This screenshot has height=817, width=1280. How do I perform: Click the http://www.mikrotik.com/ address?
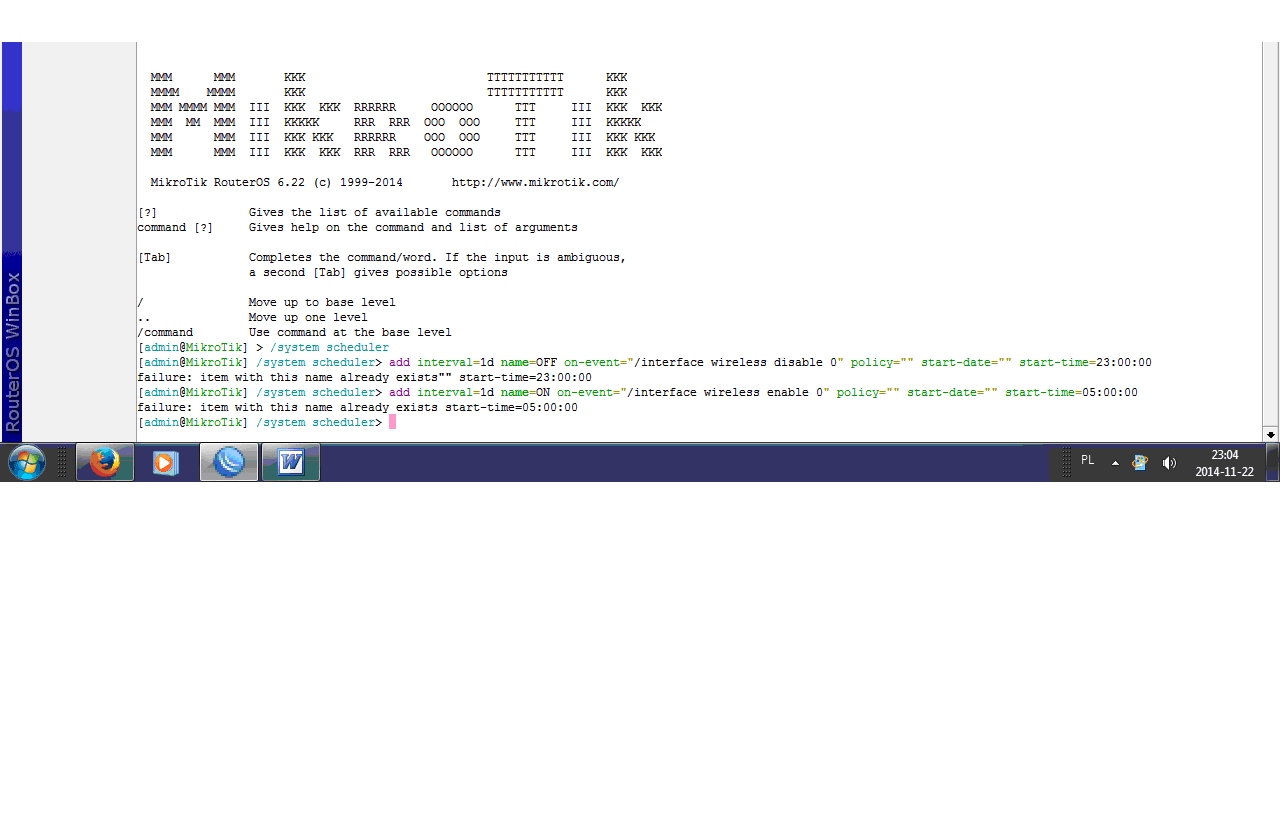click(x=536, y=183)
